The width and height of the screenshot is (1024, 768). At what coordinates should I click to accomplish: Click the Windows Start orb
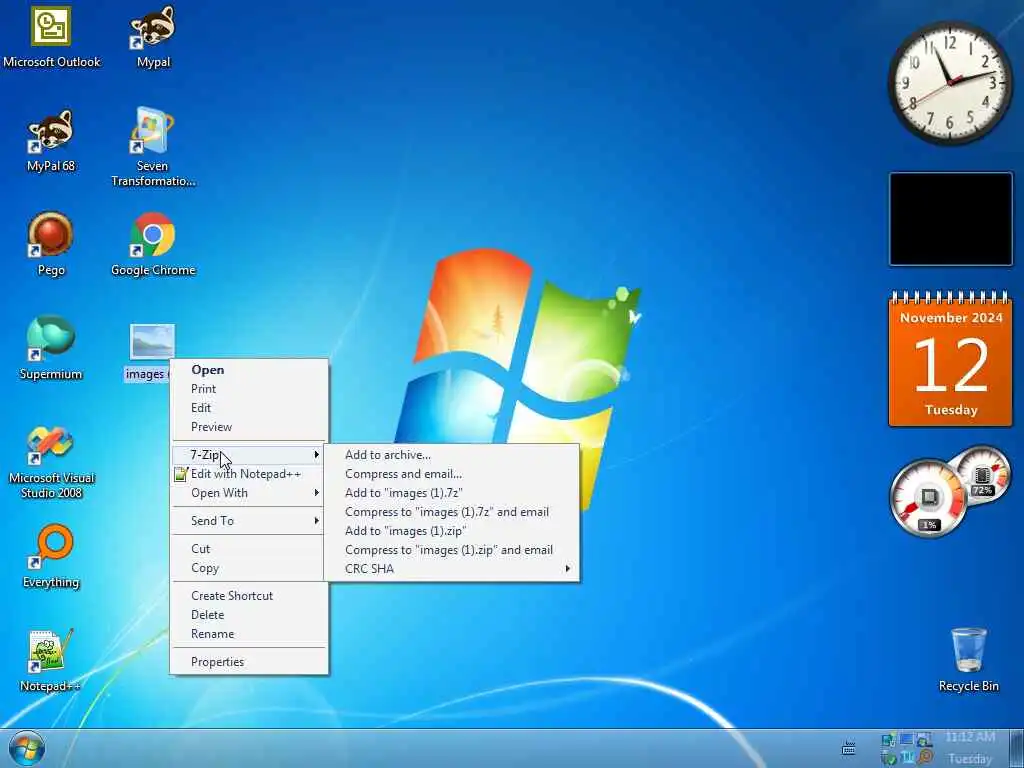(27, 748)
